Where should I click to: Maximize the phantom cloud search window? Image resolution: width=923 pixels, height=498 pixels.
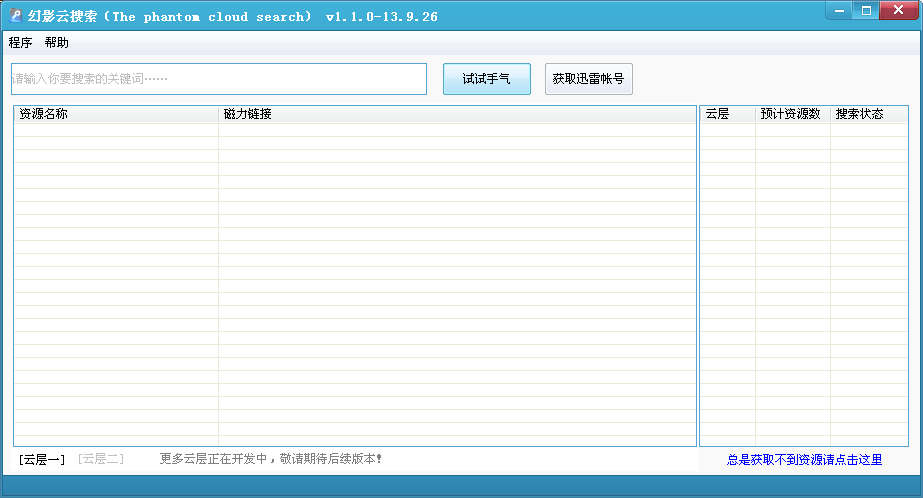point(866,10)
